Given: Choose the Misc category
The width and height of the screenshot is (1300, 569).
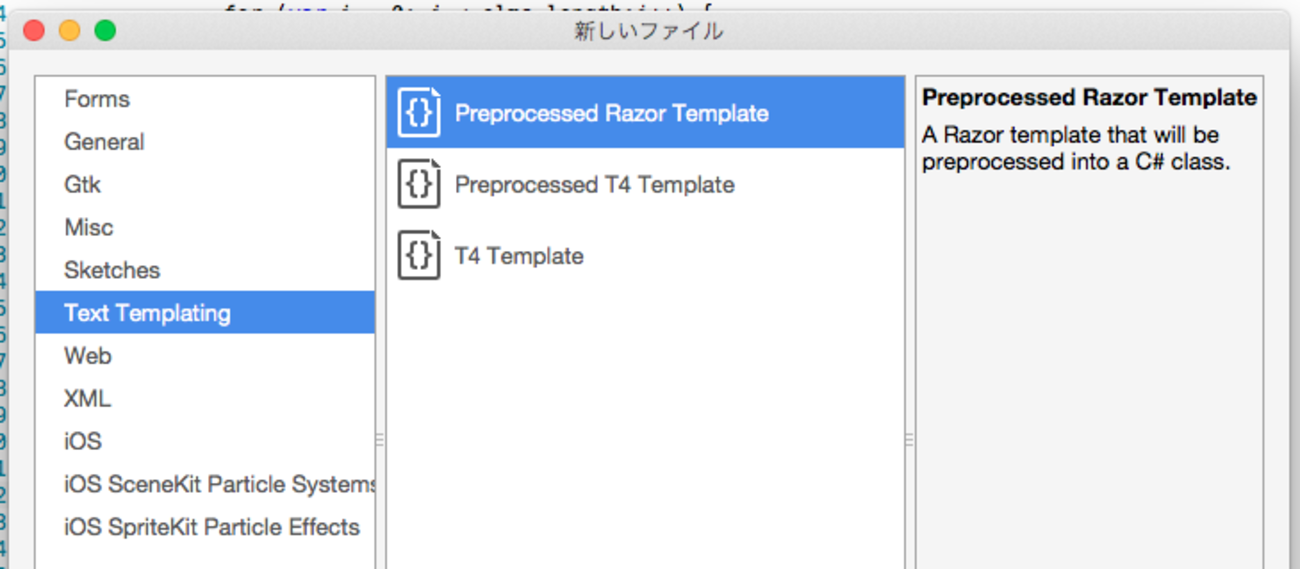Looking at the screenshot, I should coord(89,227).
